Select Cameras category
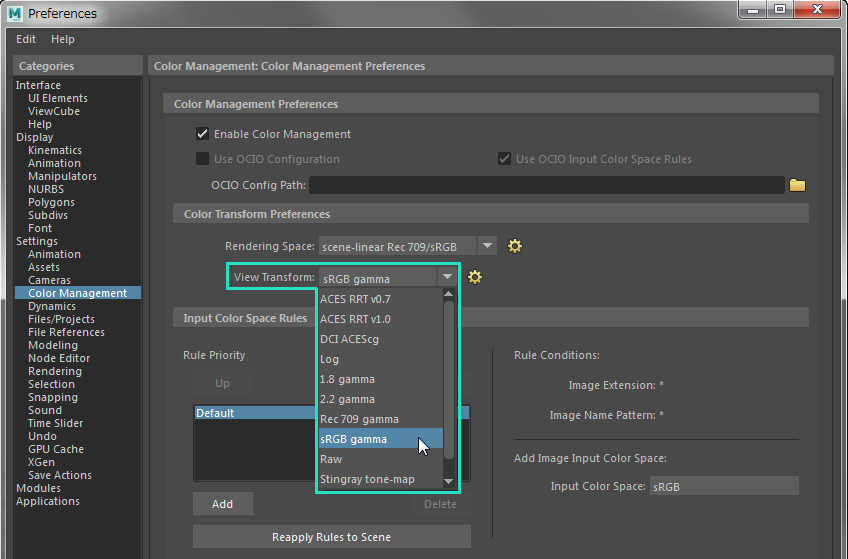 (x=49, y=280)
